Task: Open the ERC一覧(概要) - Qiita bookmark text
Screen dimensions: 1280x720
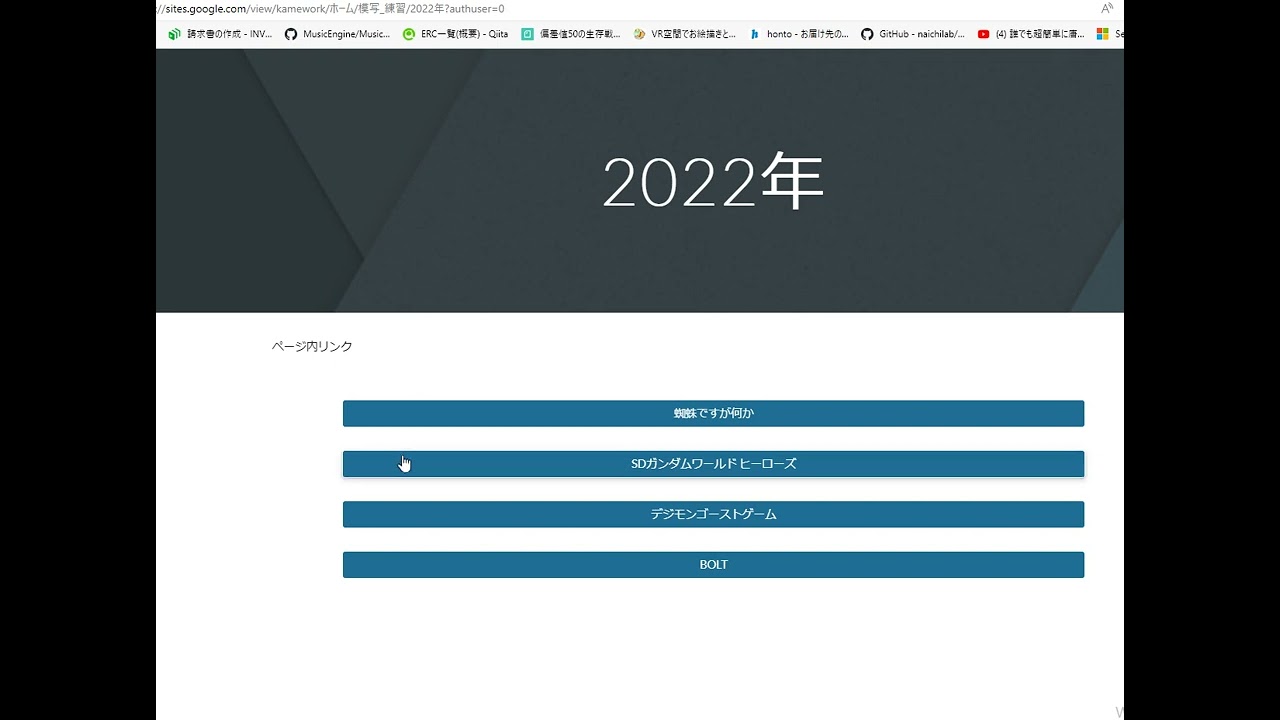Action: tap(464, 34)
